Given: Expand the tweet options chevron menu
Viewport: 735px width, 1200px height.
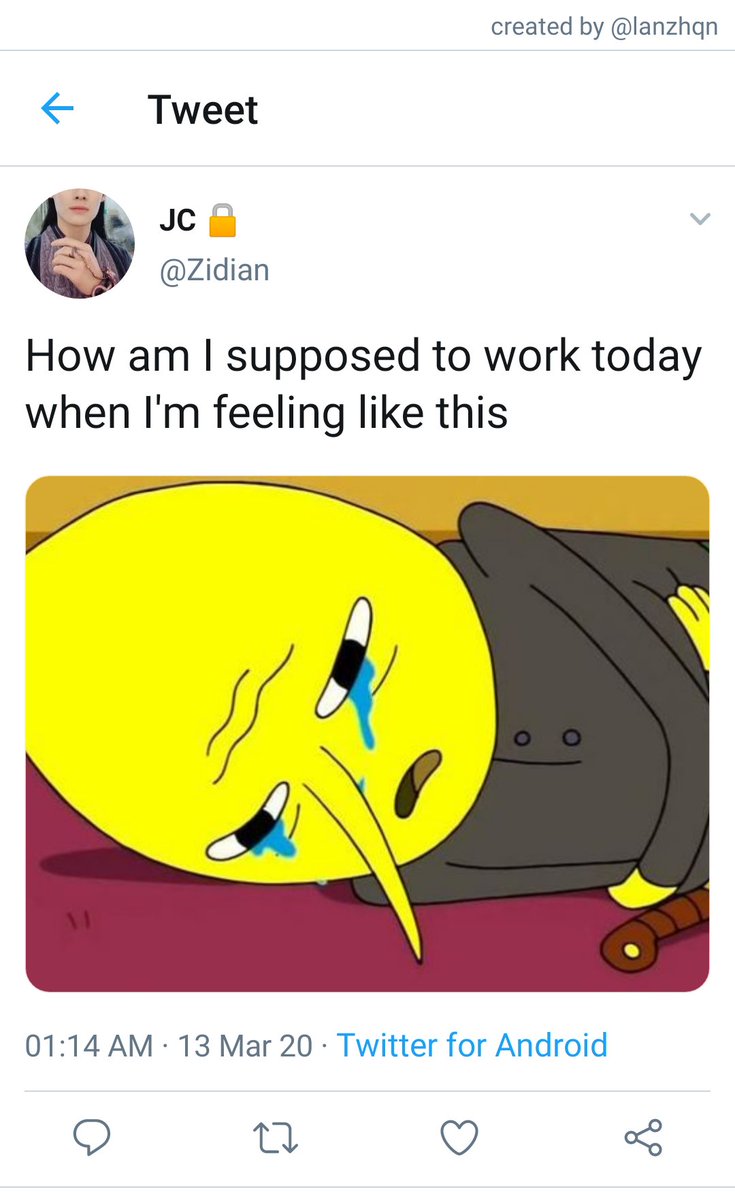Looking at the screenshot, I should 700,218.
